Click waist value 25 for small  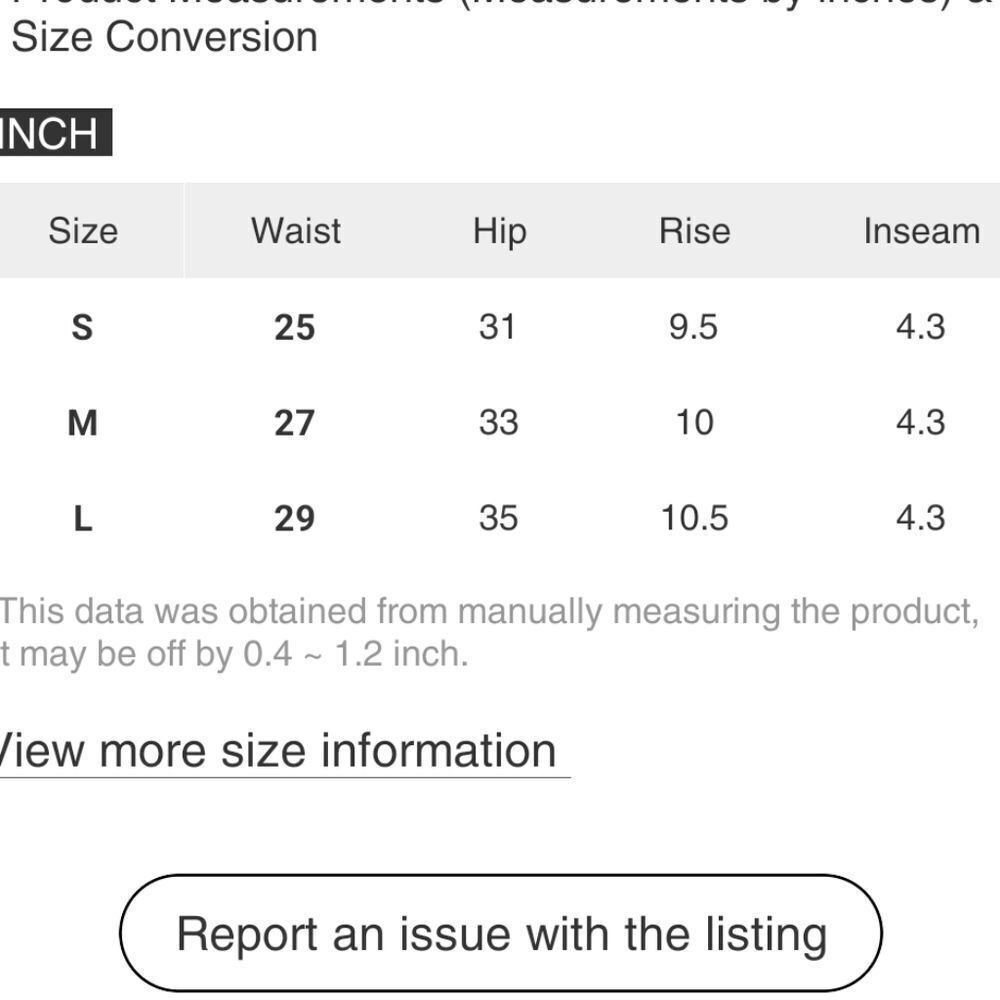(295, 328)
